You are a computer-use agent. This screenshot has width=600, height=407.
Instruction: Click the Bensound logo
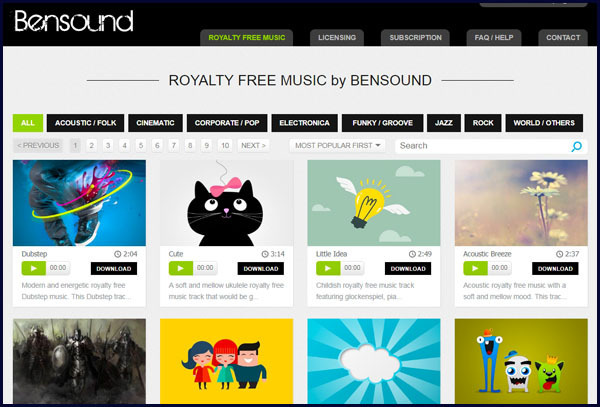(x=74, y=21)
